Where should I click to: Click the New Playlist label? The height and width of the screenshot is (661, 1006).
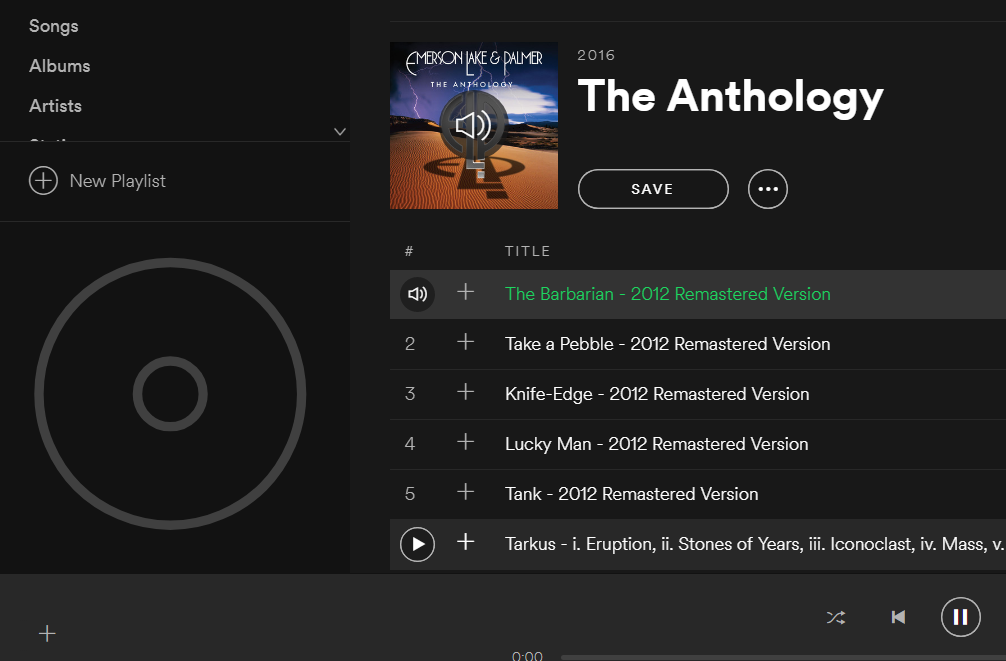[x=117, y=181]
